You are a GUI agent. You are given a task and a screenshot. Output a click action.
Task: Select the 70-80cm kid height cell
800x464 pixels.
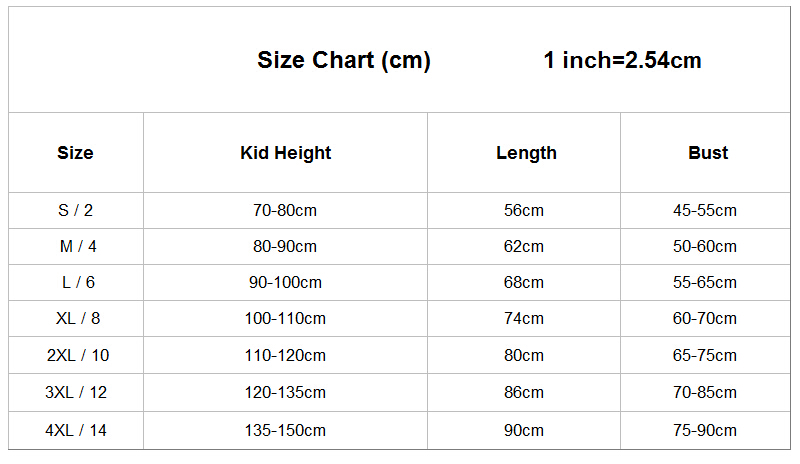(x=285, y=210)
